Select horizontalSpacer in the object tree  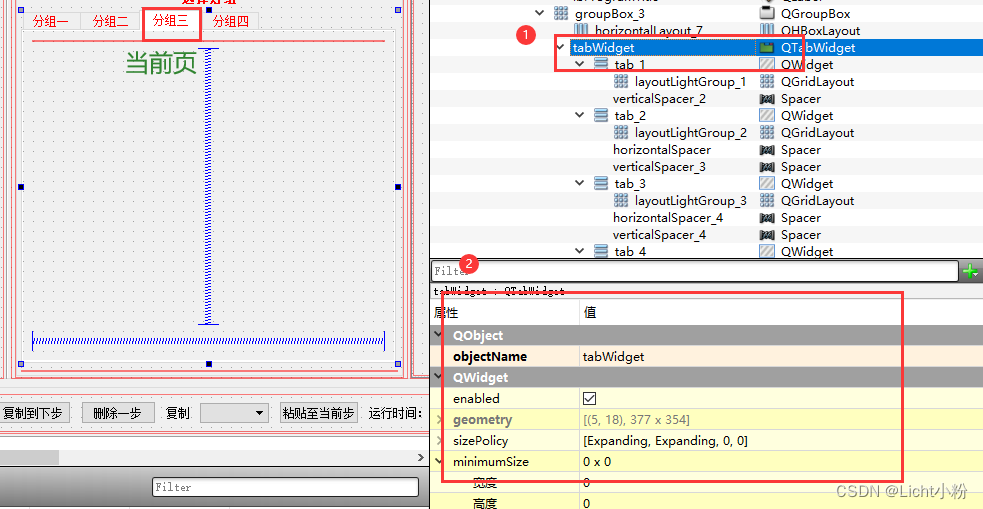click(x=662, y=150)
